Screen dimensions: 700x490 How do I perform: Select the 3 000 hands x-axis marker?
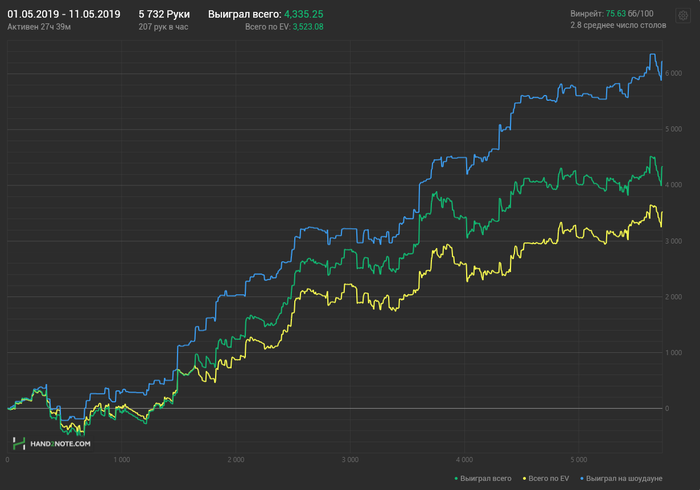(x=350, y=460)
